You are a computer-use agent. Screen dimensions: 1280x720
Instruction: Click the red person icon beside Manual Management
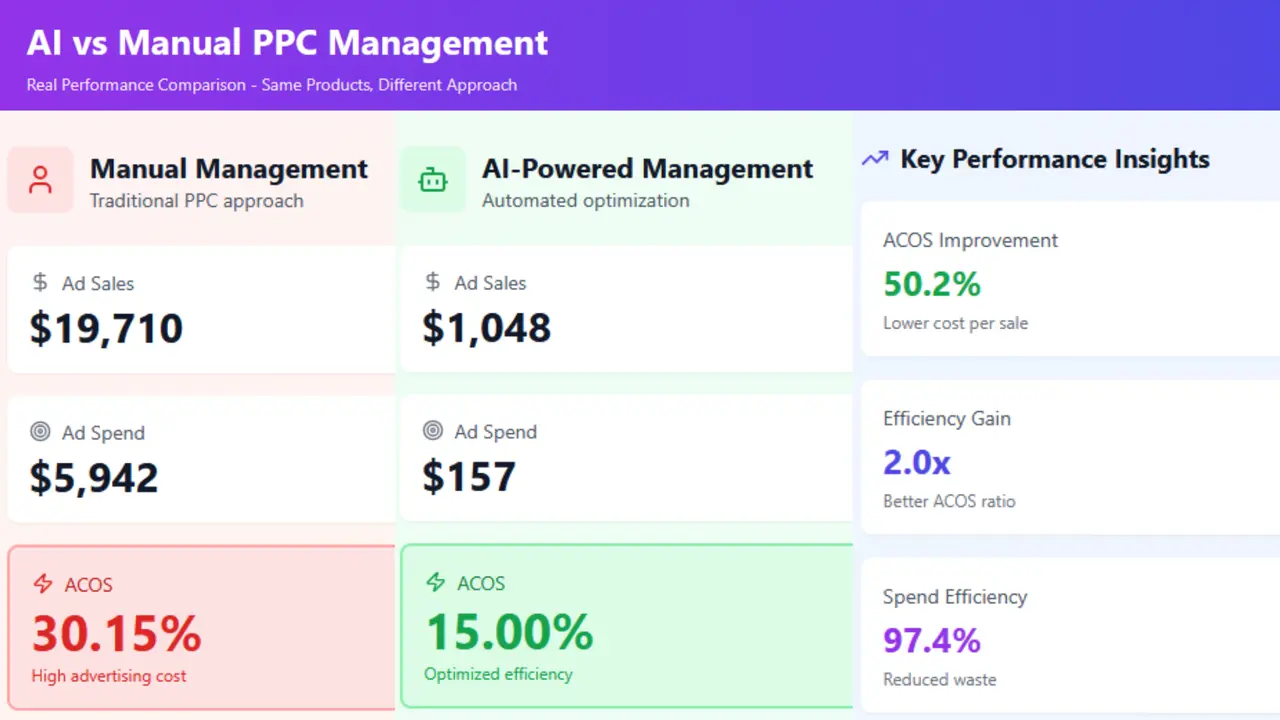coord(40,180)
